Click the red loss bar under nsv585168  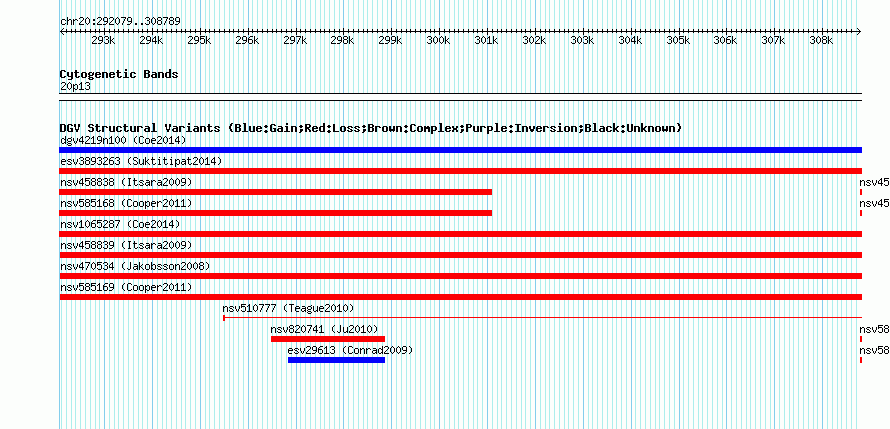pos(276,213)
